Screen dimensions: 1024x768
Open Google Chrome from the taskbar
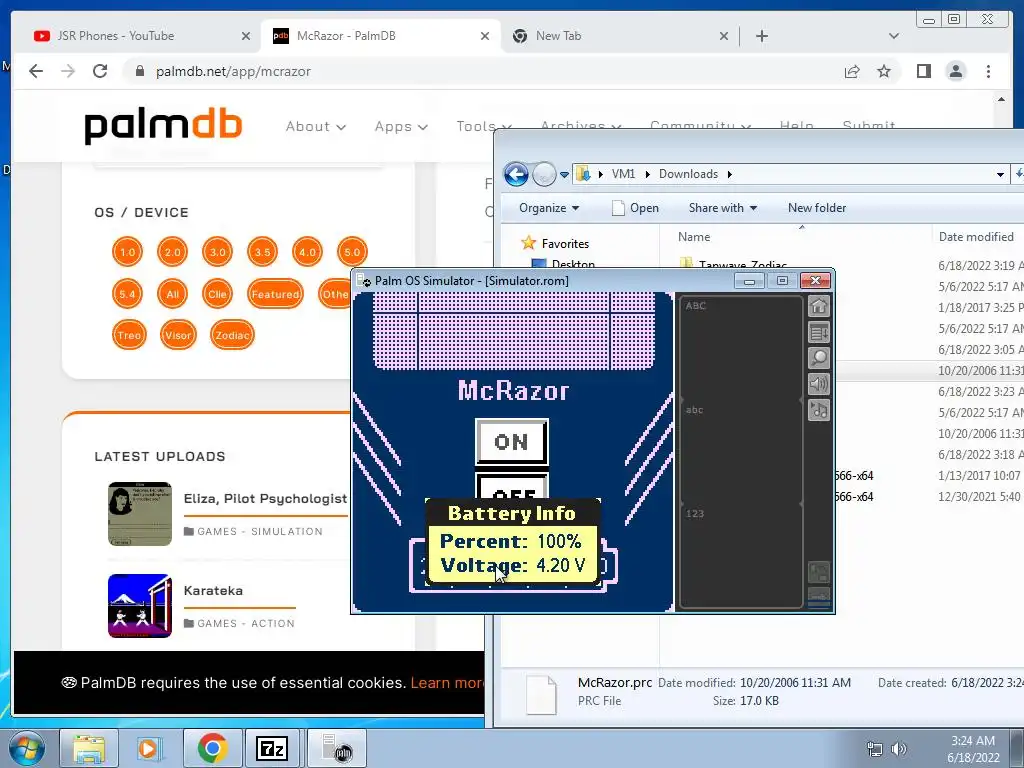[x=212, y=748]
